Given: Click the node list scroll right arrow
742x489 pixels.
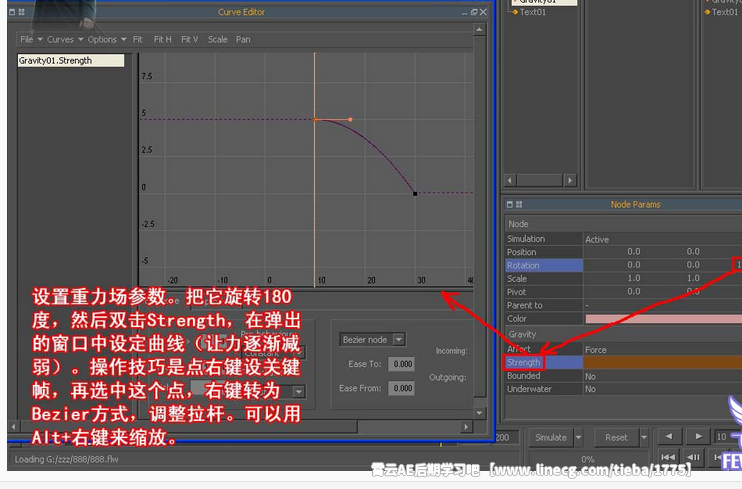Looking at the screenshot, I should 570,180.
